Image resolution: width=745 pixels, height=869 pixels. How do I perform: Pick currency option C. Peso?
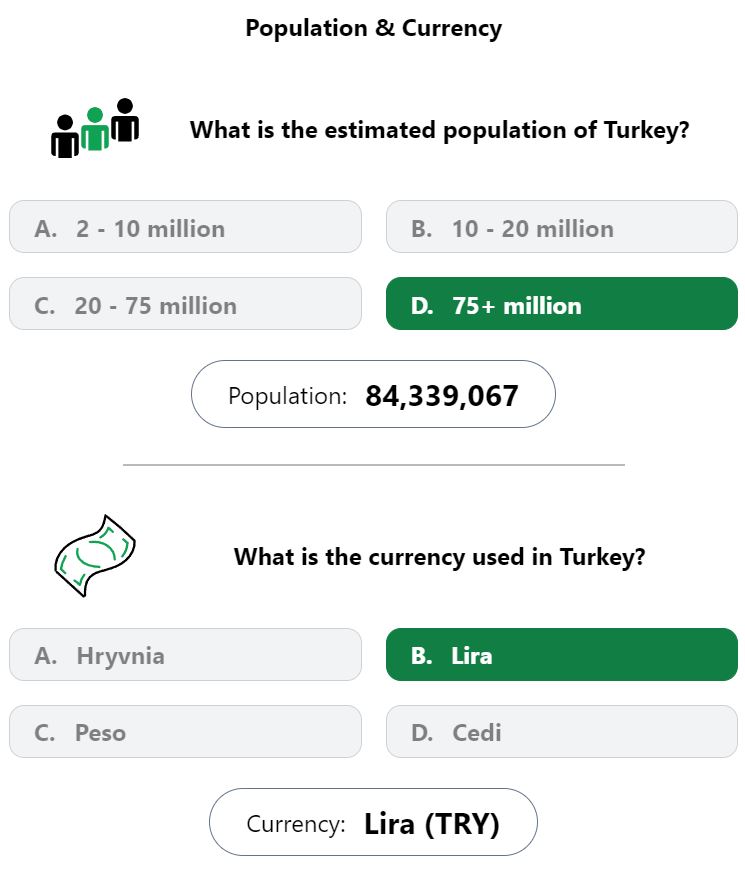[x=185, y=732]
